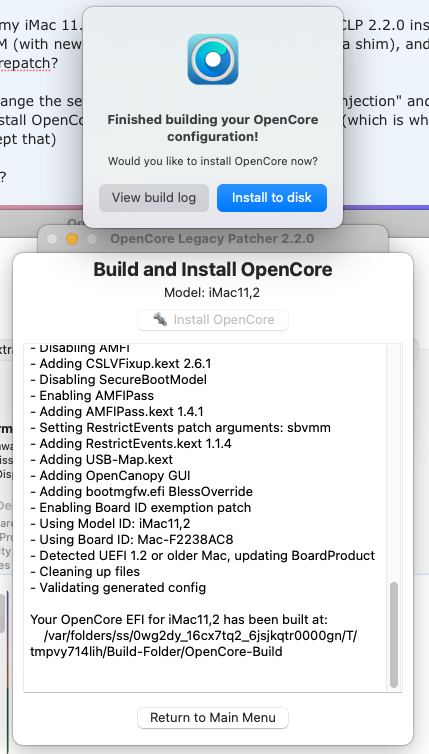
Task: Click the Adding AMFIPass.kext 1.4.1 line
Action: tap(116, 412)
